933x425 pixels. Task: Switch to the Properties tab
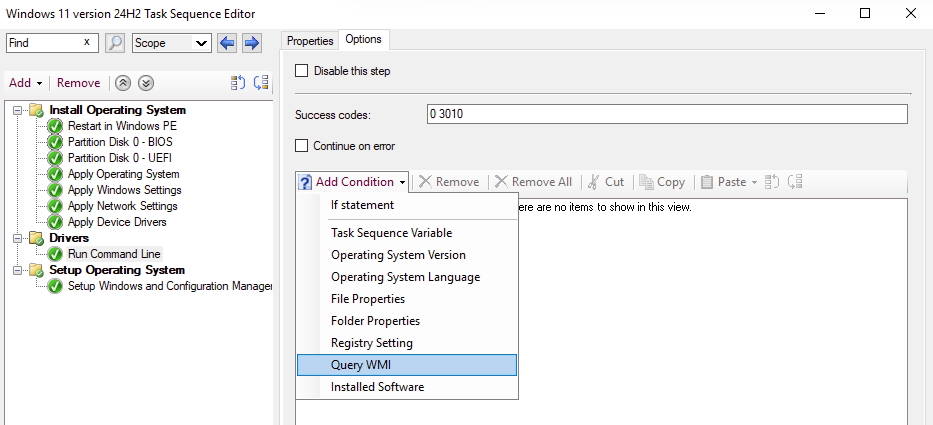(x=310, y=40)
